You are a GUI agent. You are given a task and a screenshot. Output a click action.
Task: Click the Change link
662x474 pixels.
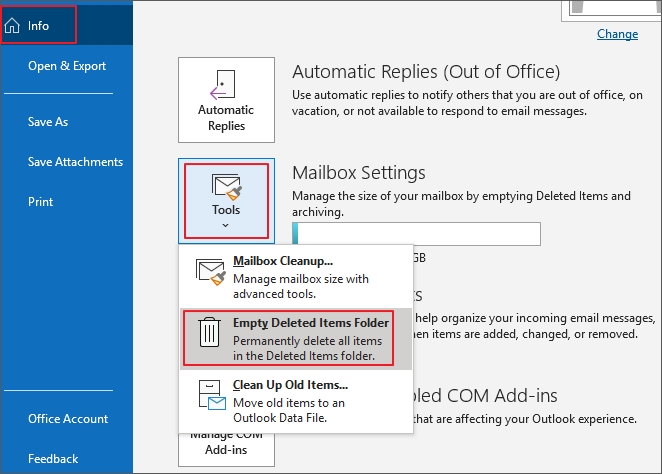[617, 34]
